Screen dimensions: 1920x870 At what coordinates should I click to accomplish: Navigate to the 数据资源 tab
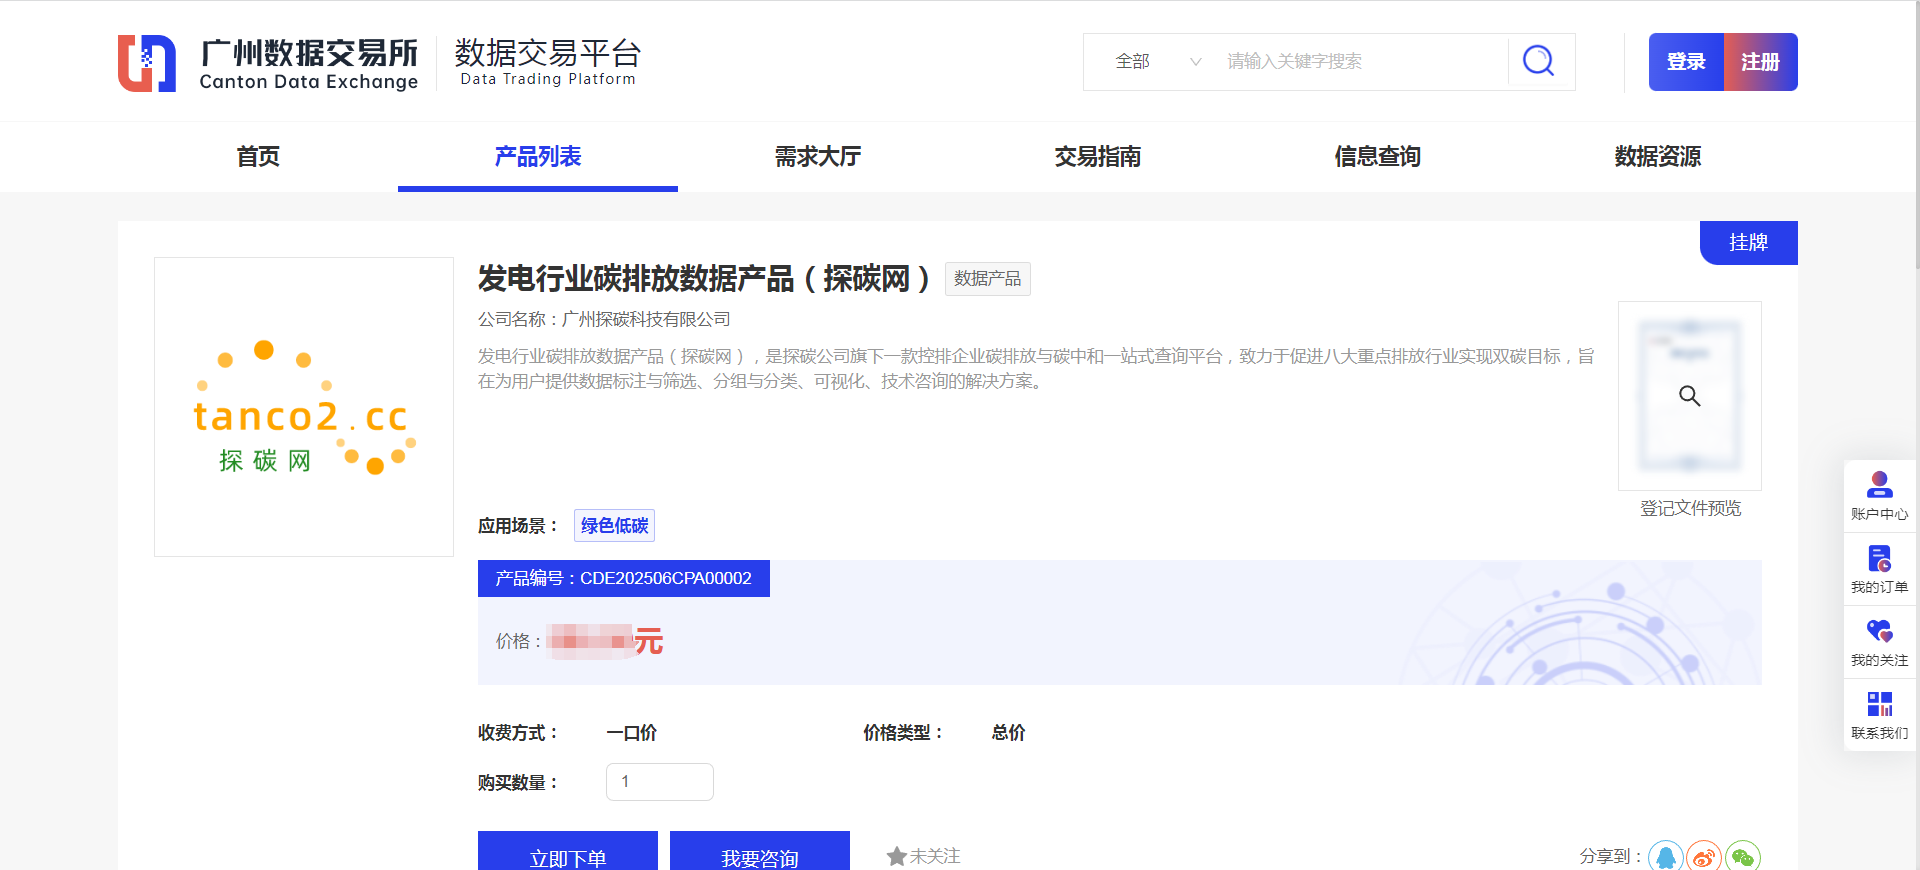coord(1658,157)
